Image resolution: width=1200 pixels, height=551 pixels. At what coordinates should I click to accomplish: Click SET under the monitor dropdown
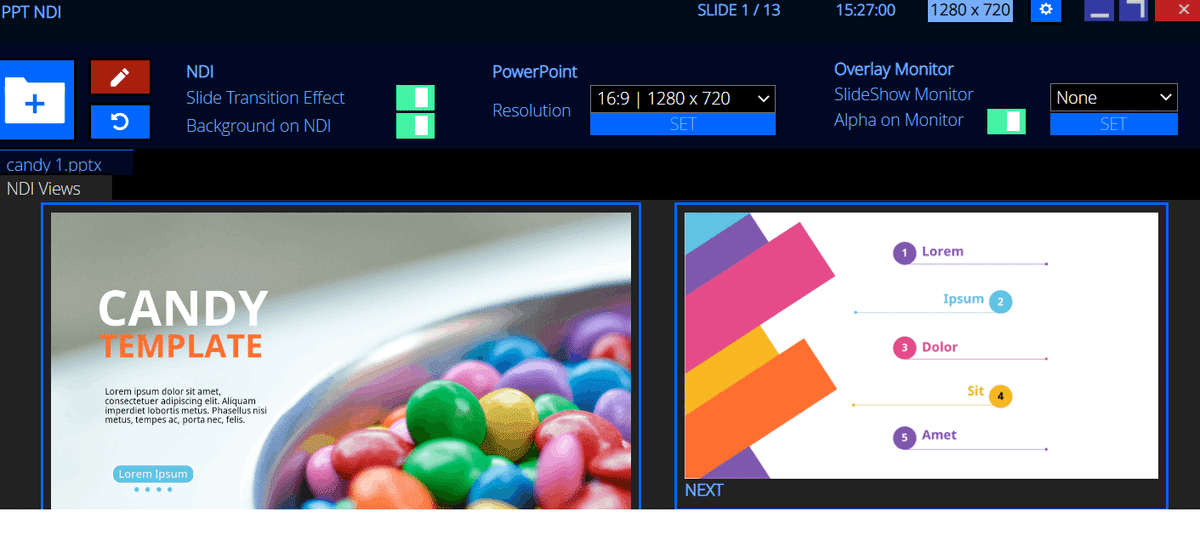(x=1114, y=124)
